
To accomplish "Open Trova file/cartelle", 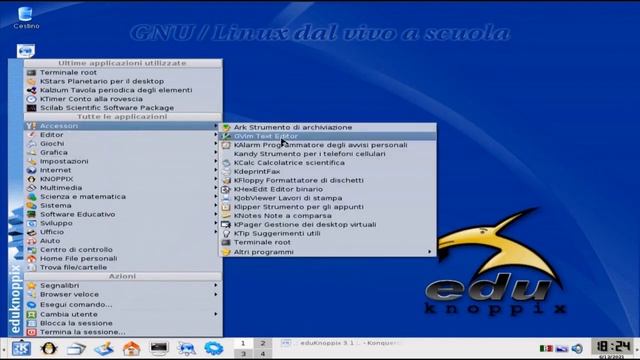I will [123, 268].
